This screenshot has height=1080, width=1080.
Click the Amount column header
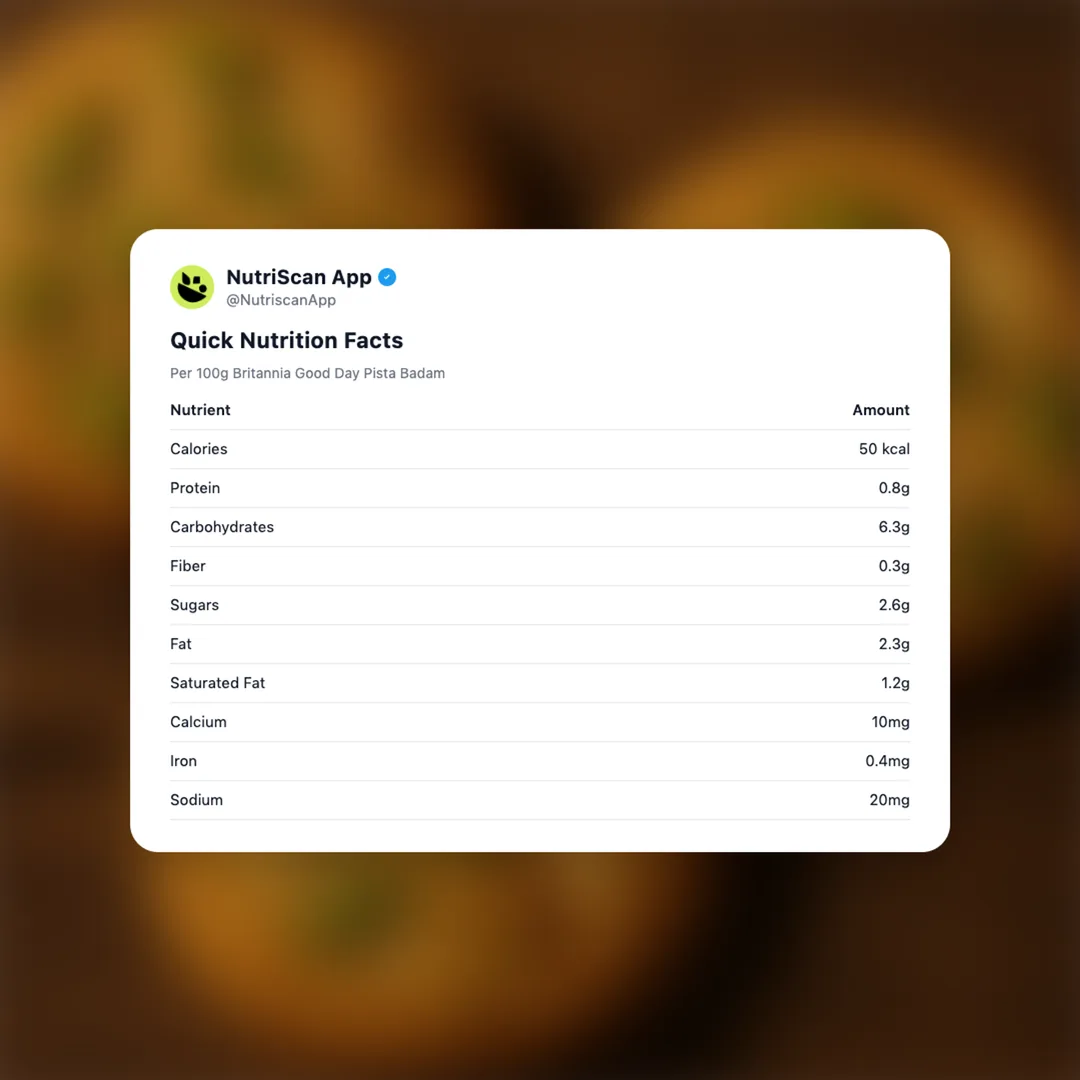880,410
